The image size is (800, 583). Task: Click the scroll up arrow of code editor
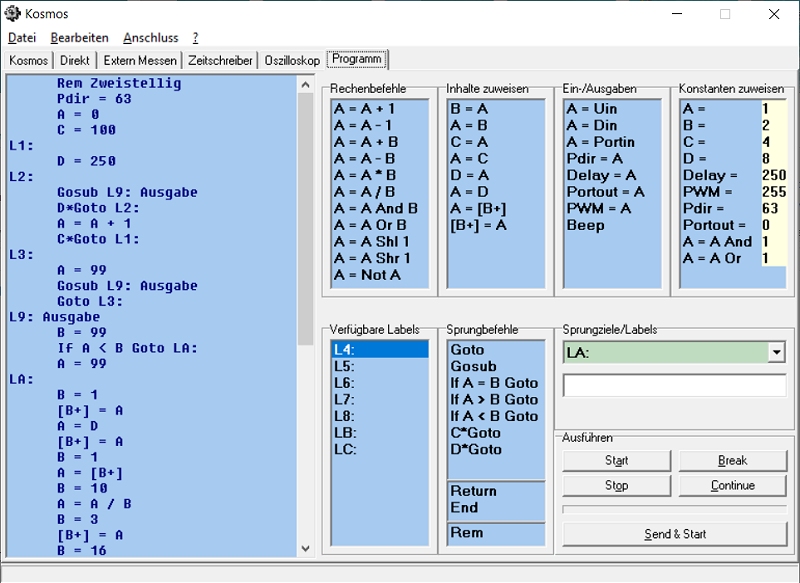[307, 85]
